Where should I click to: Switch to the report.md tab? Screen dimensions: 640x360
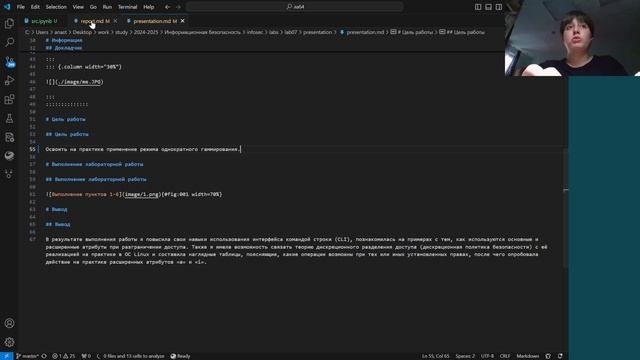point(95,21)
